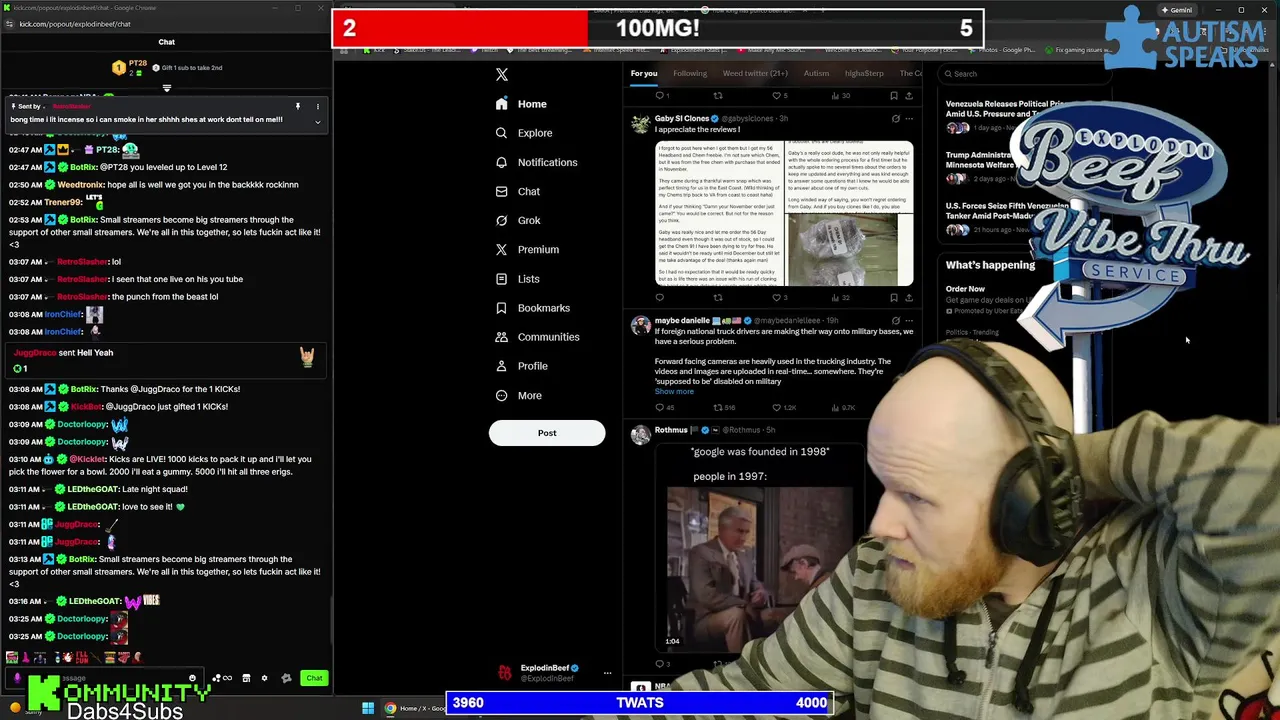Image resolution: width=1280 pixels, height=720 pixels.
Task: Bookmark the Gaby SI Clones post
Action: 893,297
